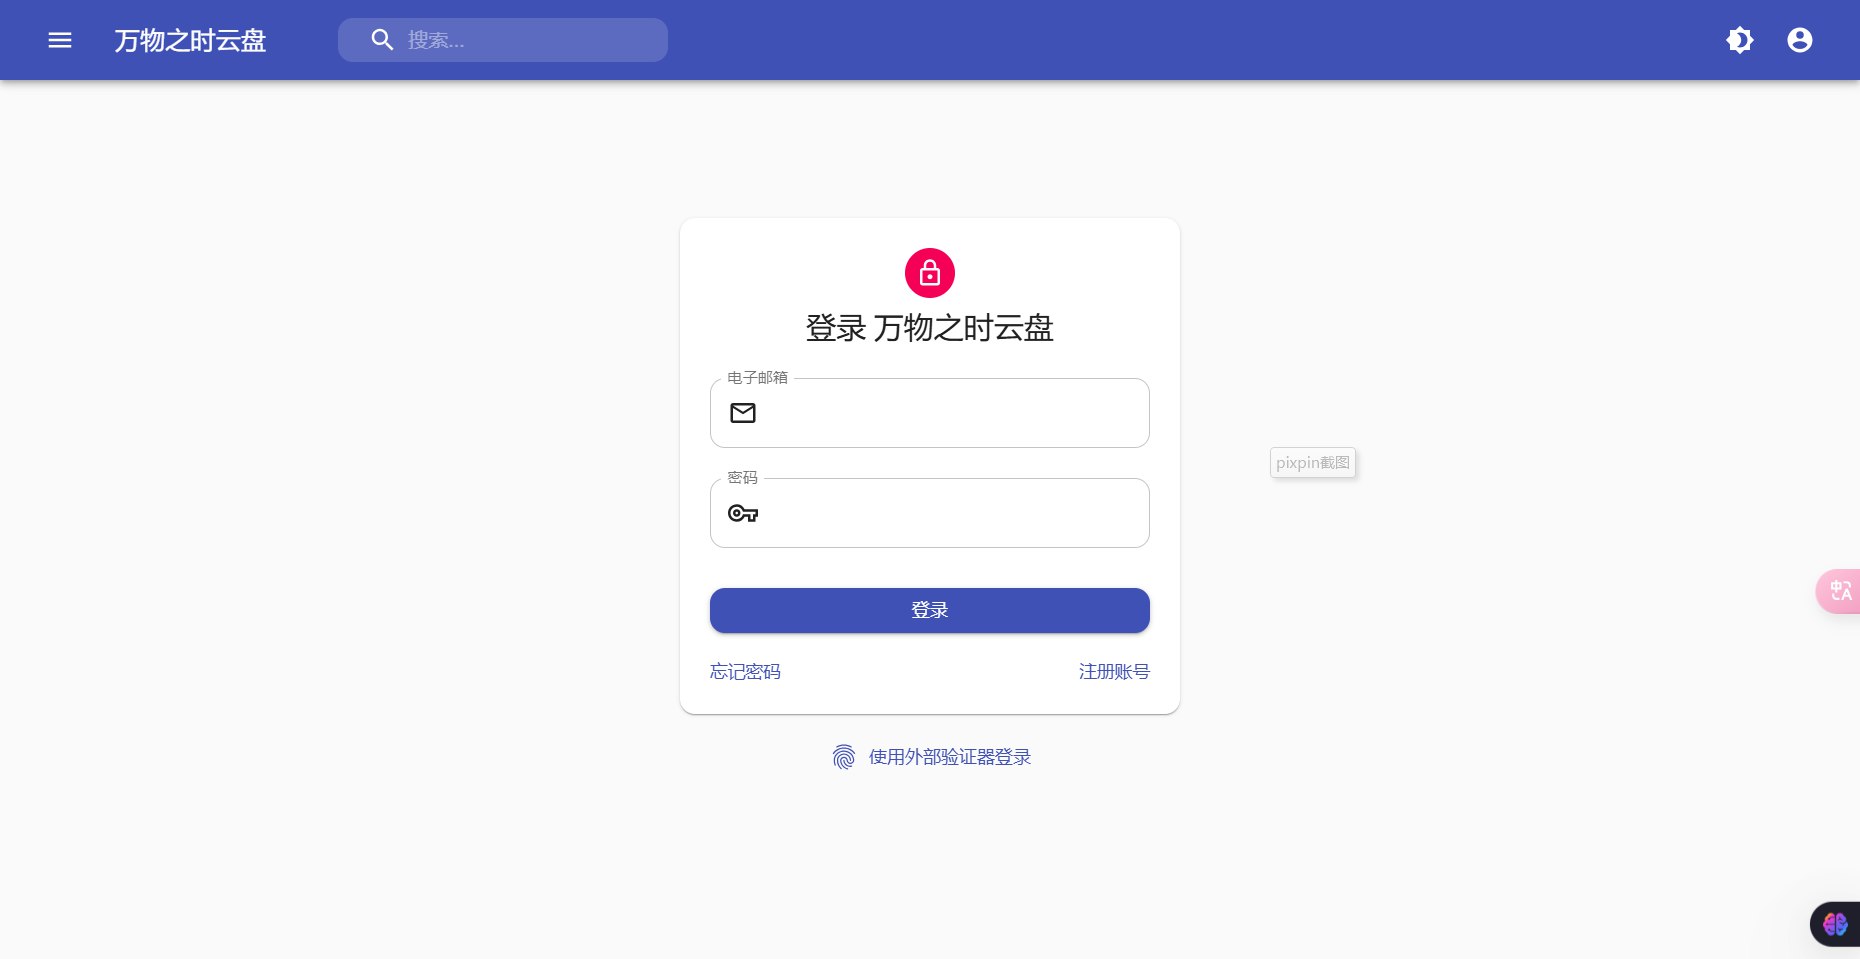Click the 万物之时云盘 header title

[x=190, y=40]
